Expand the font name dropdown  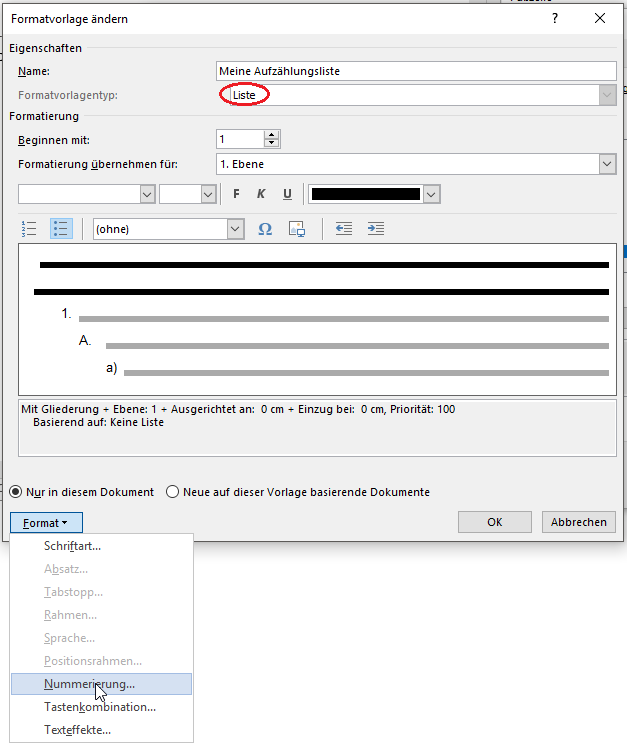click(147, 194)
